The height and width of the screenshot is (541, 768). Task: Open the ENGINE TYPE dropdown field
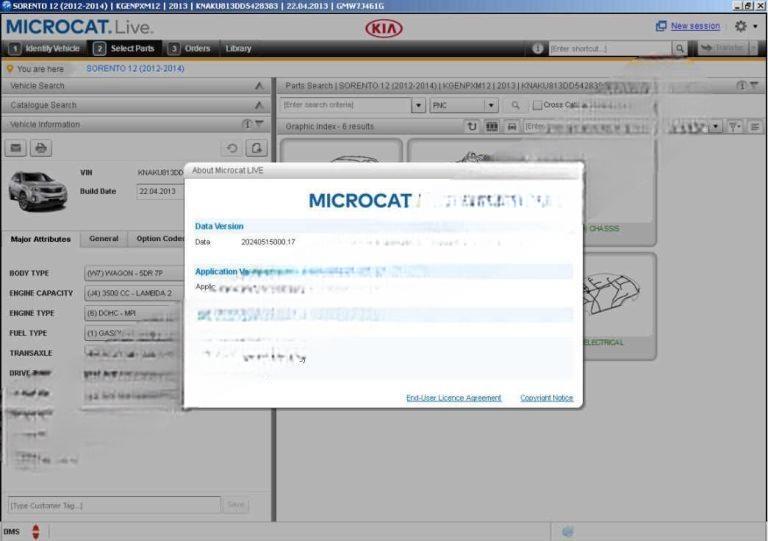coord(134,313)
